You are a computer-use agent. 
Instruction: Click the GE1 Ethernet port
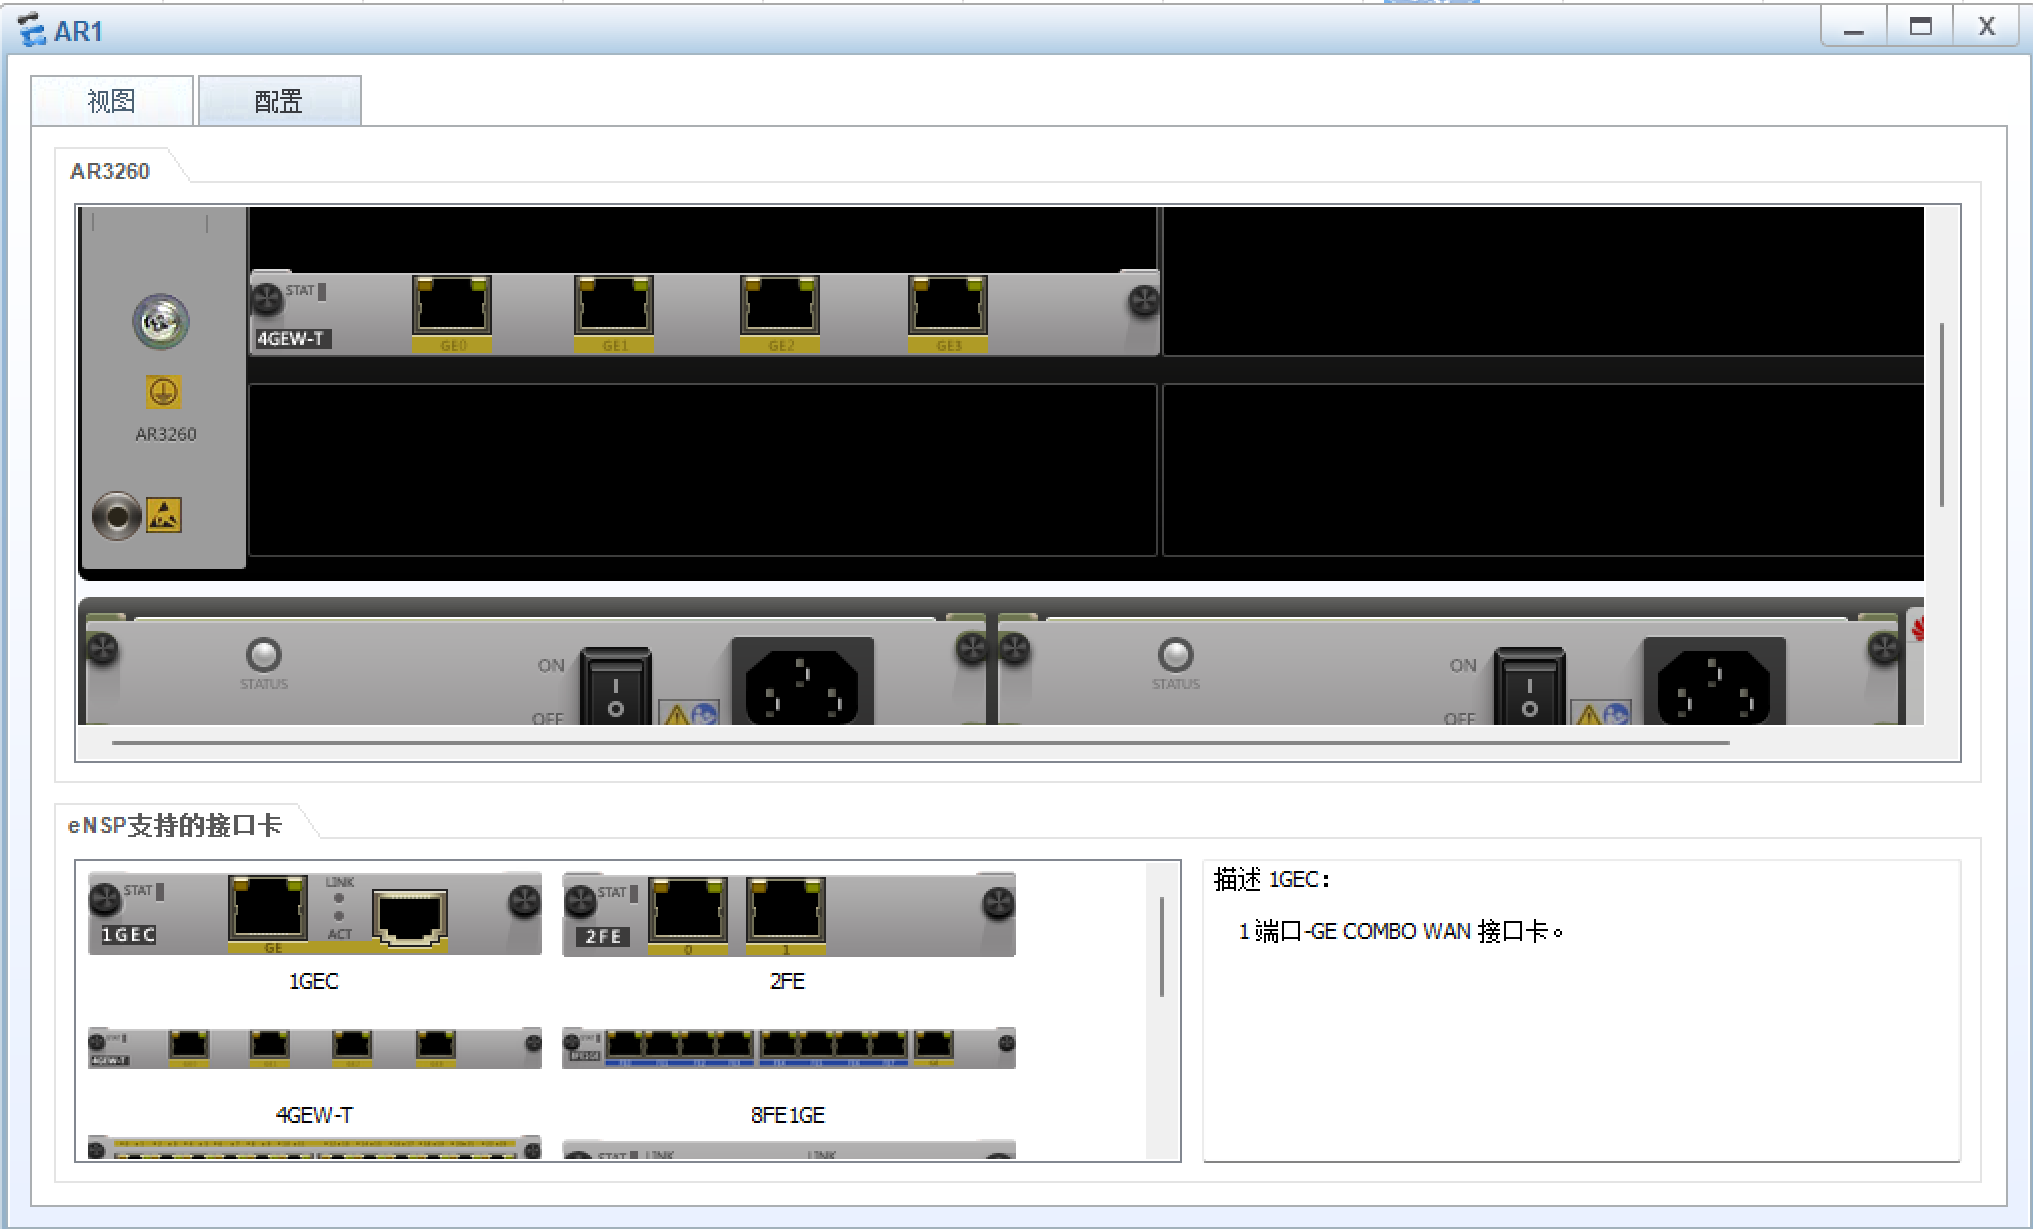[x=613, y=306]
